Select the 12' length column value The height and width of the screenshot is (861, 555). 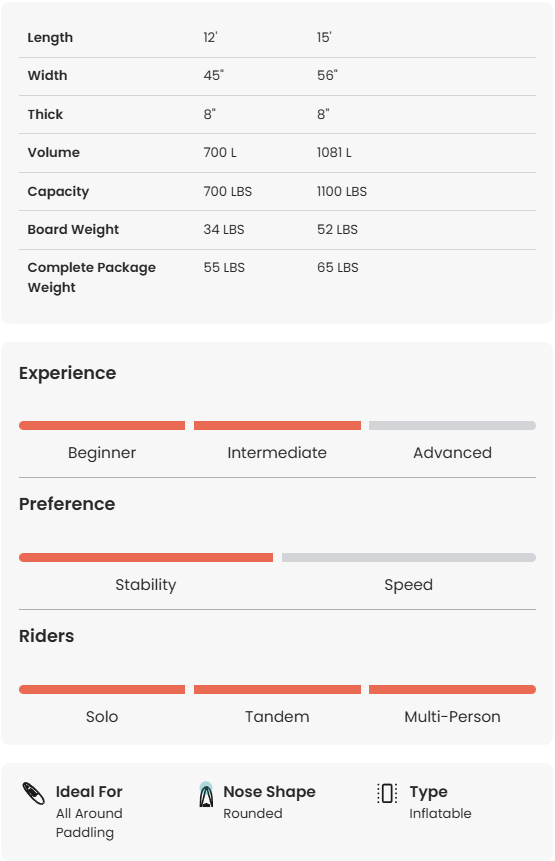click(x=210, y=37)
